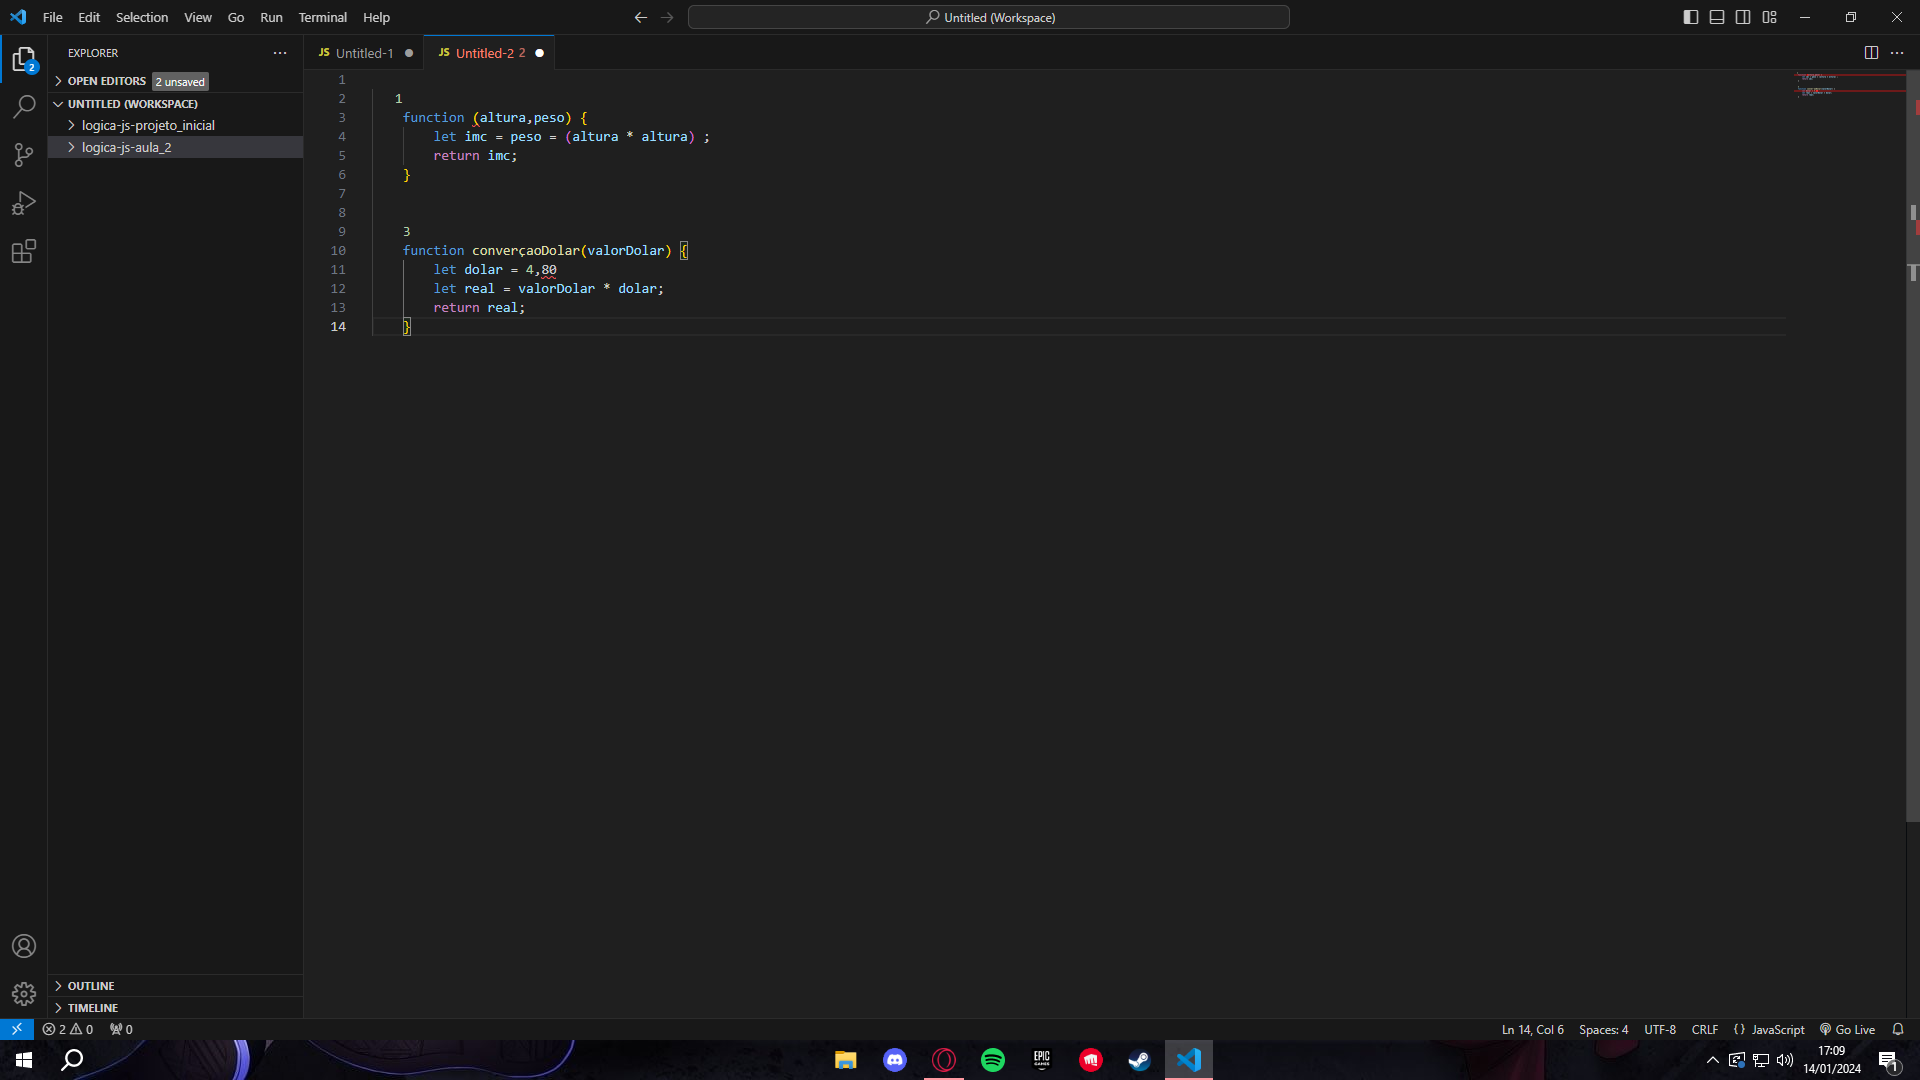Open the File menu
The height and width of the screenshot is (1080, 1920).
point(53,17)
